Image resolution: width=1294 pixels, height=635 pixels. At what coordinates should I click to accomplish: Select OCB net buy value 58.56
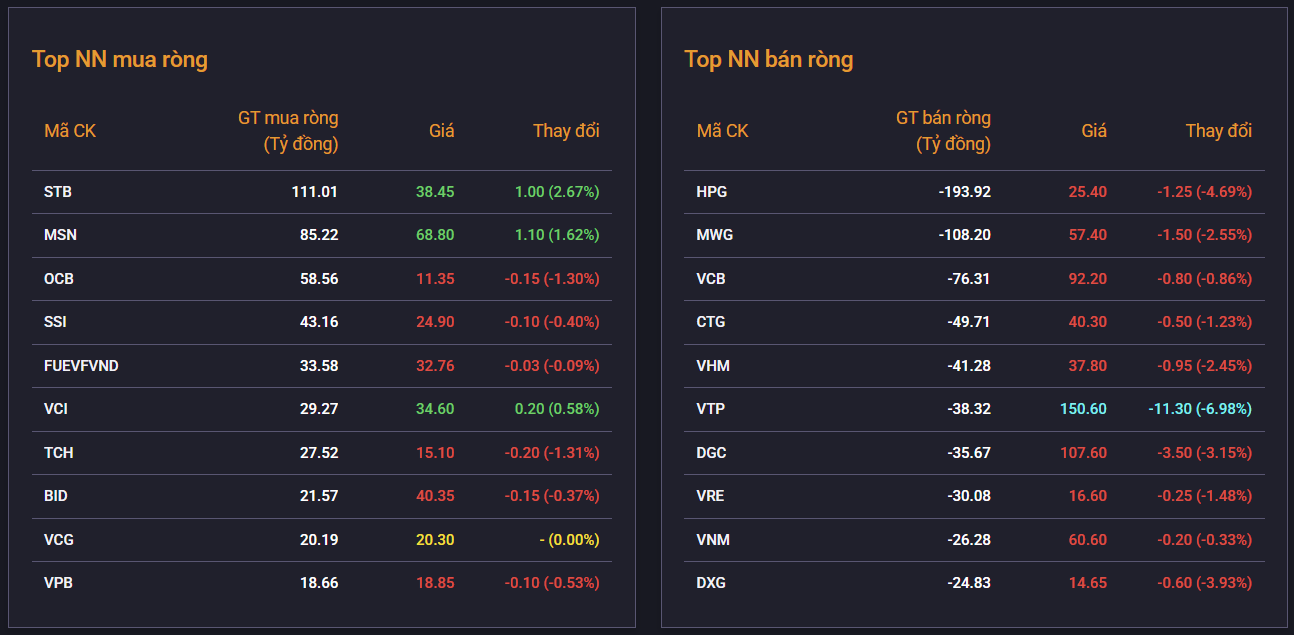(319, 278)
